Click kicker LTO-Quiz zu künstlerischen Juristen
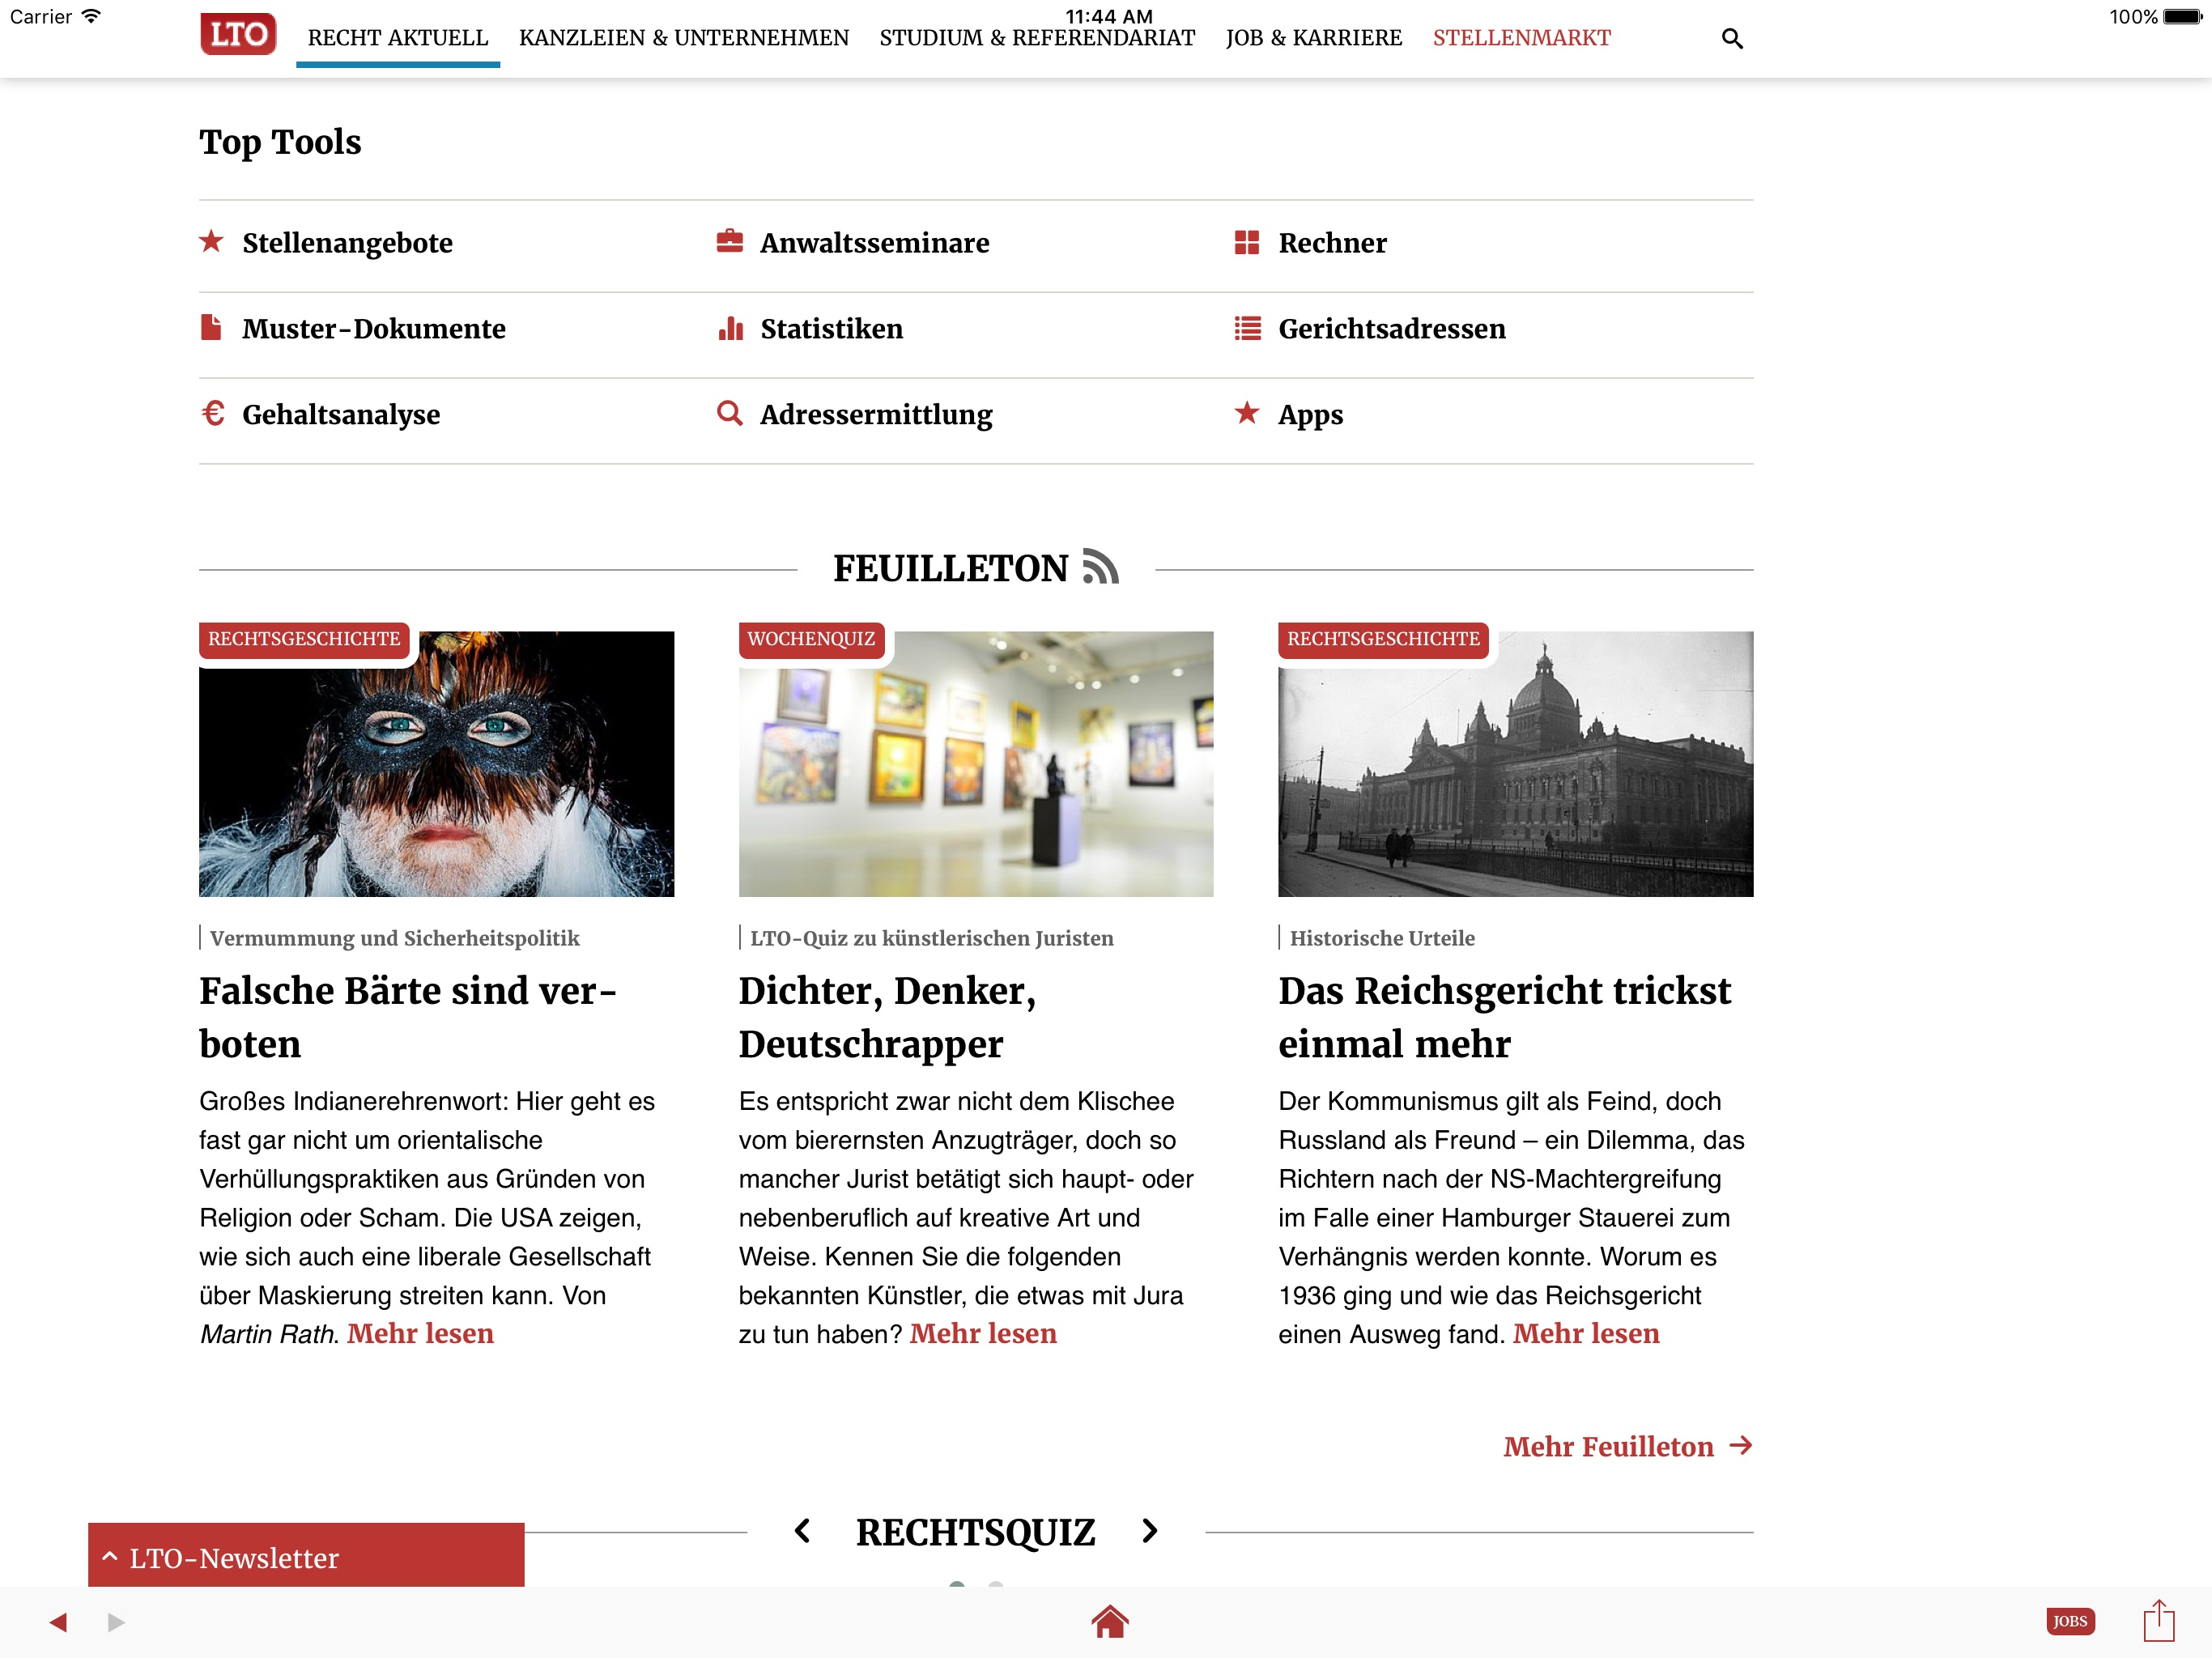Image resolution: width=2212 pixels, height=1658 pixels. [x=931, y=938]
